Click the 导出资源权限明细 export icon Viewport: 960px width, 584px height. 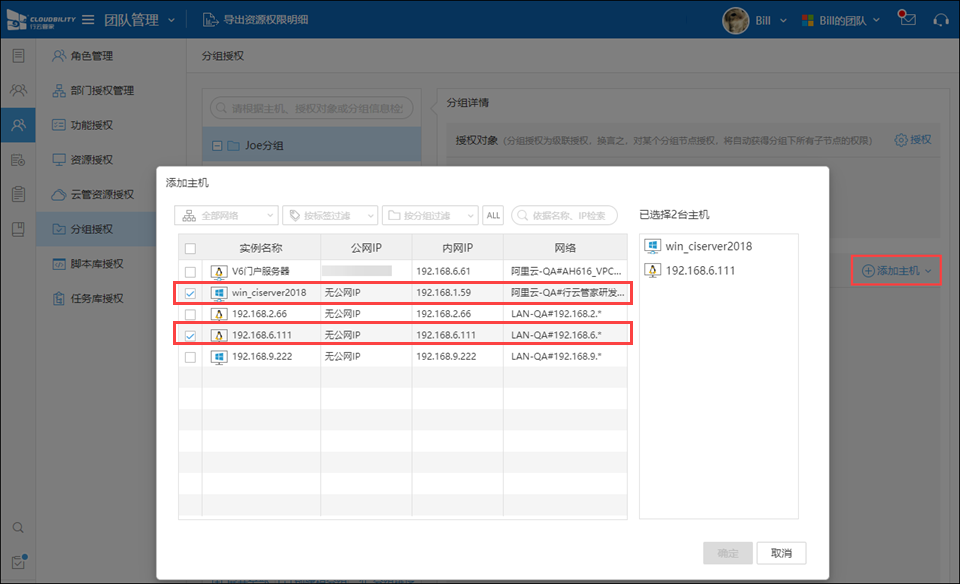210,20
